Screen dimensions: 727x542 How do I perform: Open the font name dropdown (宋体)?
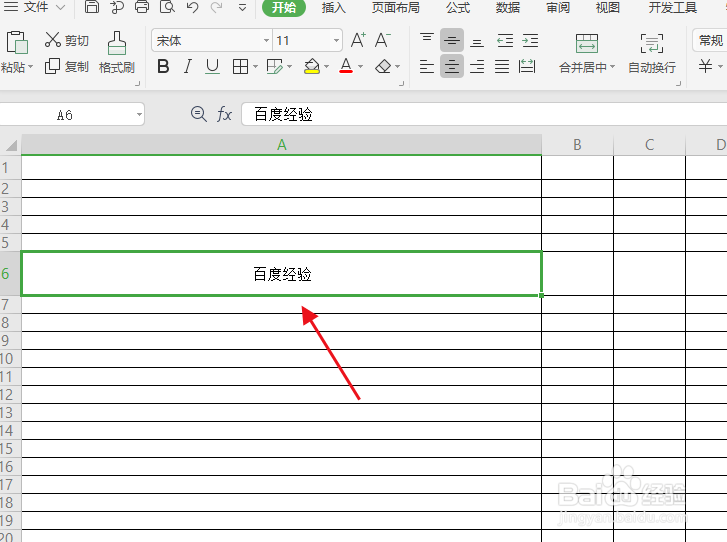(266, 41)
